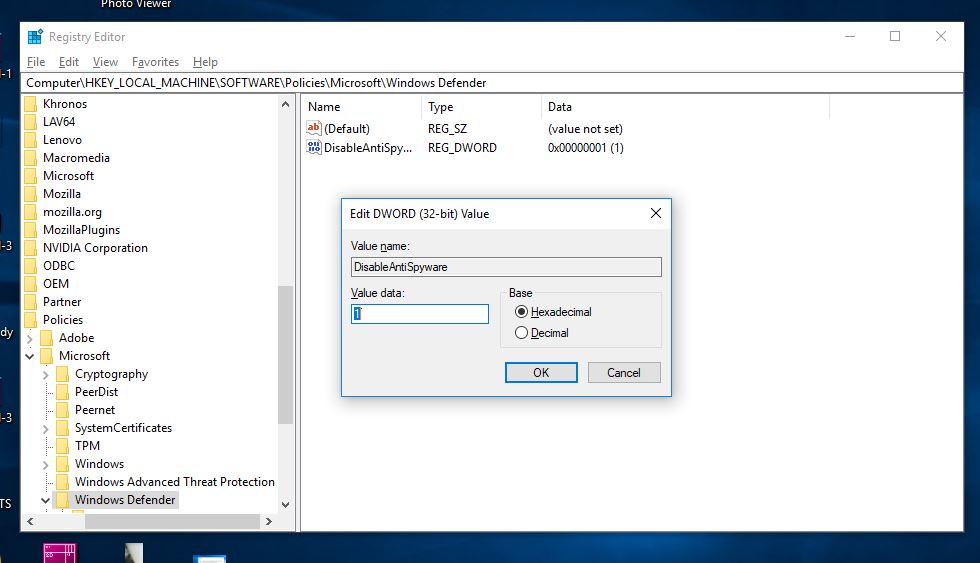Click the Type column header
980x563 pixels.
click(x=481, y=107)
